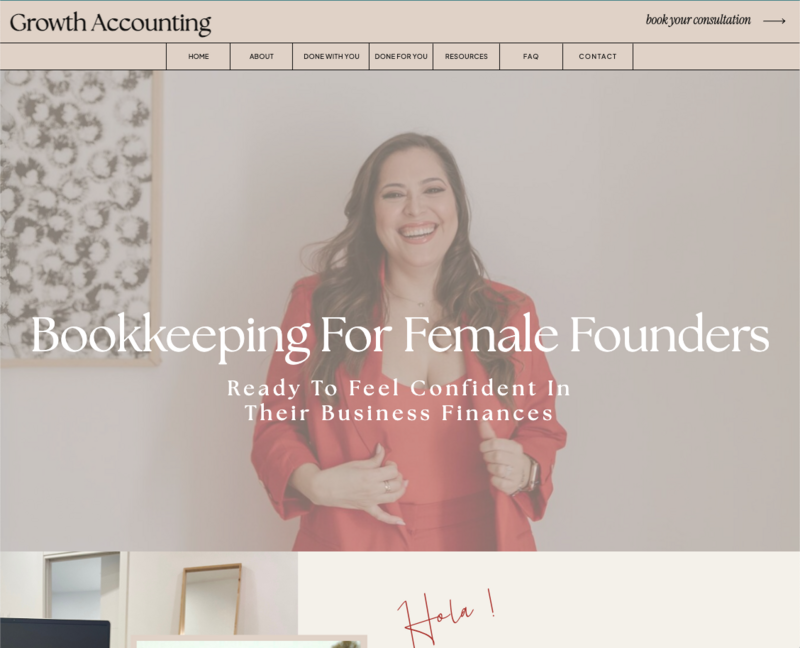Visit the FAQ page

[531, 56]
